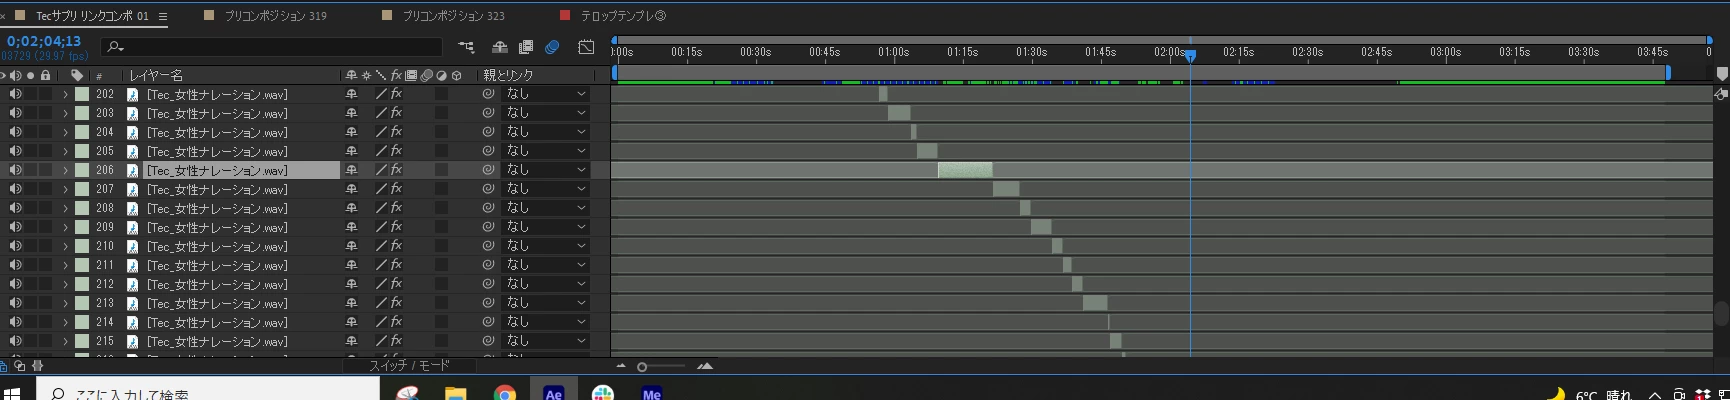This screenshot has height=400, width=1730.
Task: Click the label color swatch of layer 204
Action: tap(83, 132)
